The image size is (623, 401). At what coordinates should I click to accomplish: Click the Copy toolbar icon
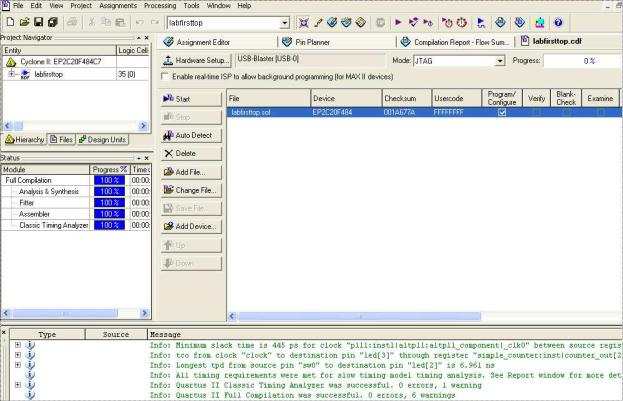[106, 22]
